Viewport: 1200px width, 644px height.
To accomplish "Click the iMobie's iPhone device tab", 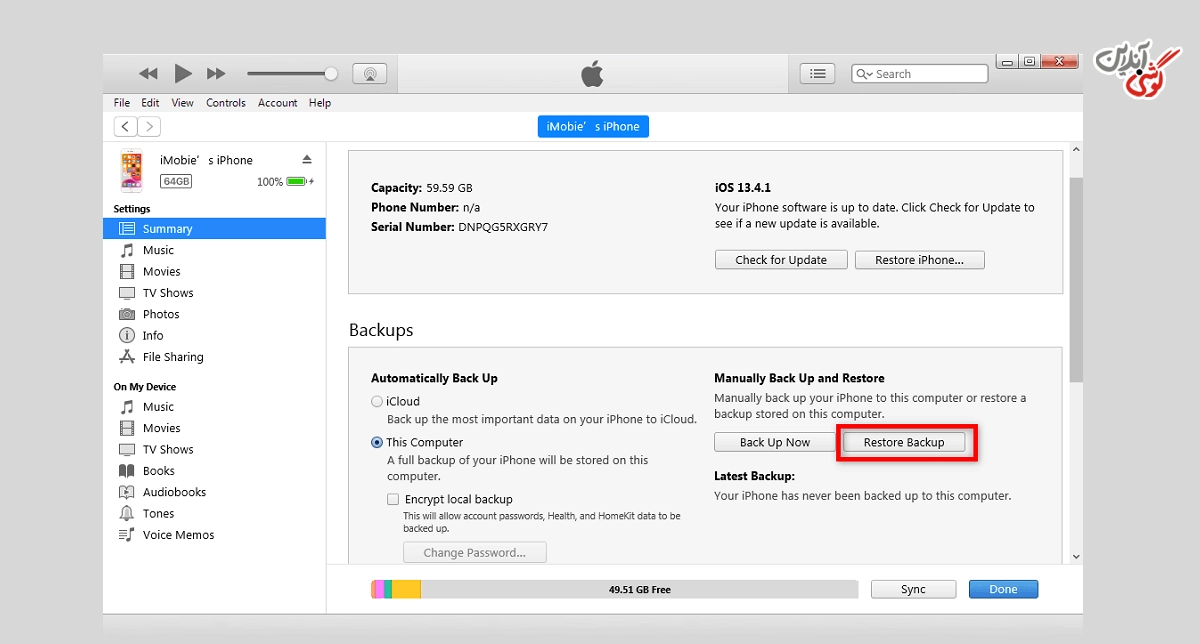I will point(593,127).
